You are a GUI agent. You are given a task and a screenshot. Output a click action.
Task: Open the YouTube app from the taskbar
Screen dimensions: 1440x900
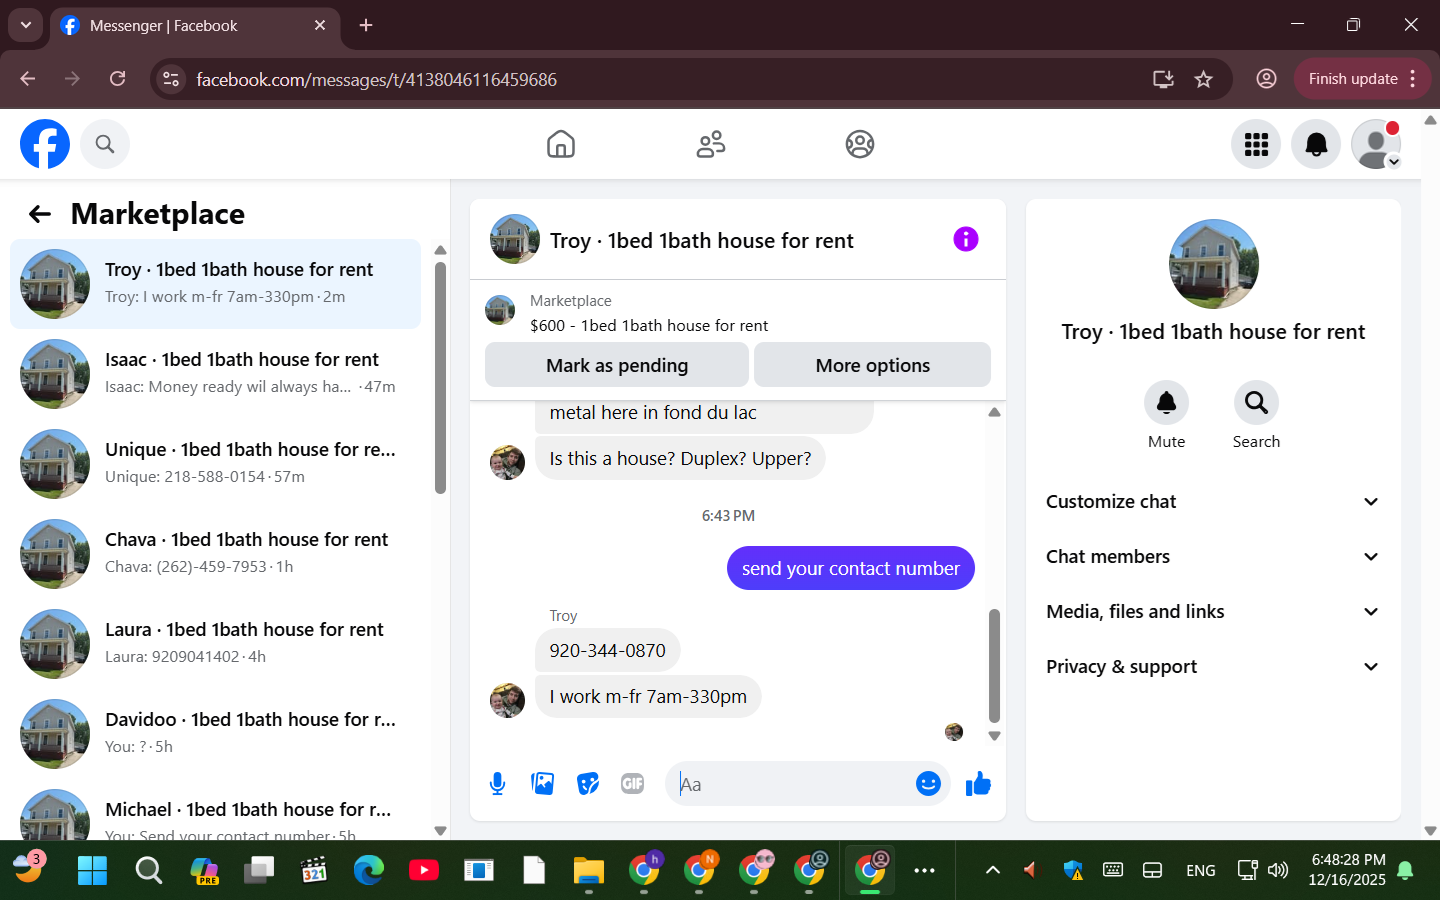pyautogui.click(x=424, y=870)
